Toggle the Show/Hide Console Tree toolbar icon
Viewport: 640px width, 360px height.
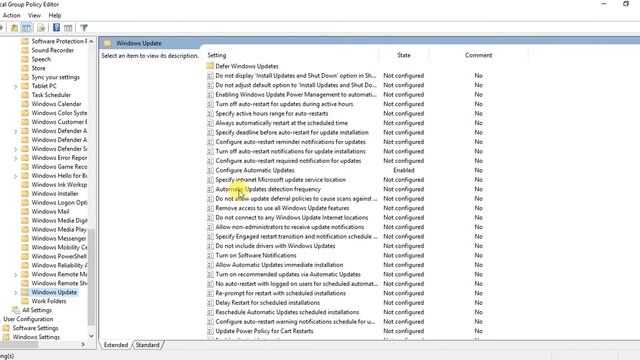click(x=27, y=28)
